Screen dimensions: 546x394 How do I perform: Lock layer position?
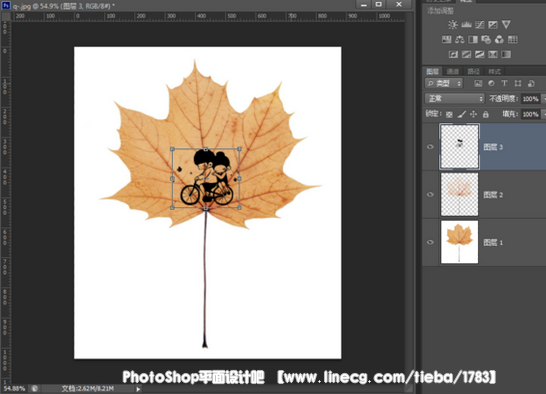coord(474,114)
